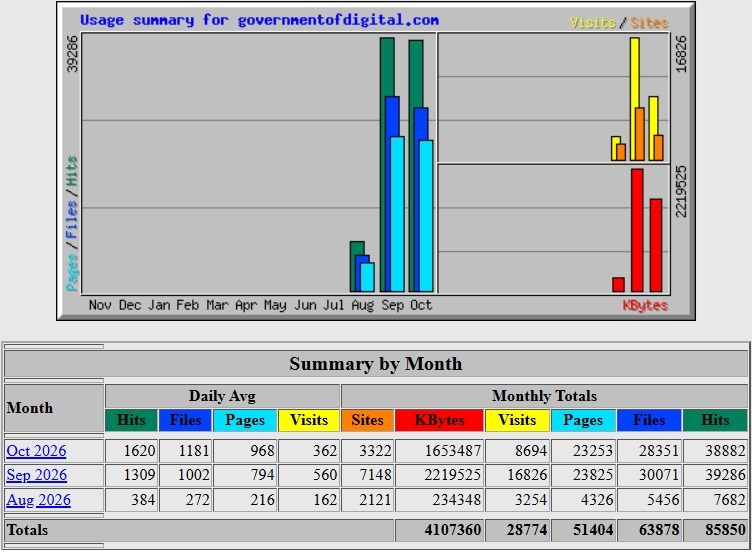
Task: Click Aug 2026 KBytes value 234348
Action: coord(457,500)
